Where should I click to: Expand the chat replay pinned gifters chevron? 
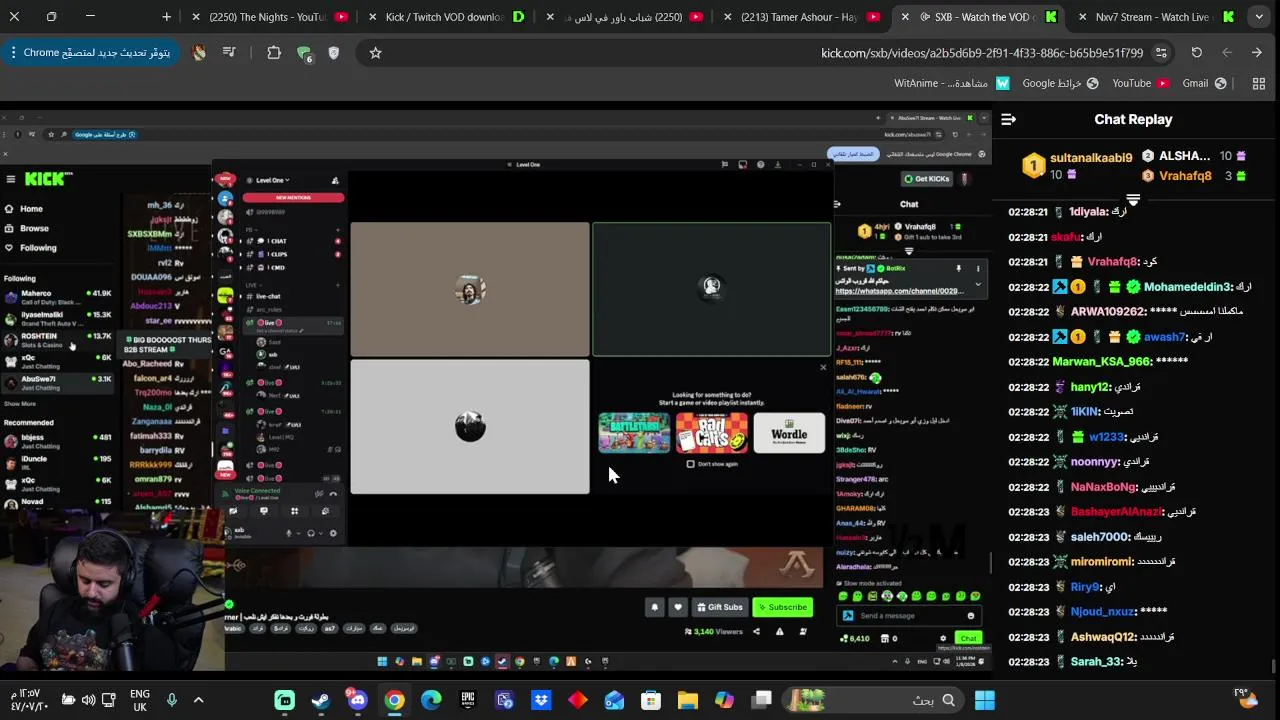point(1133,199)
